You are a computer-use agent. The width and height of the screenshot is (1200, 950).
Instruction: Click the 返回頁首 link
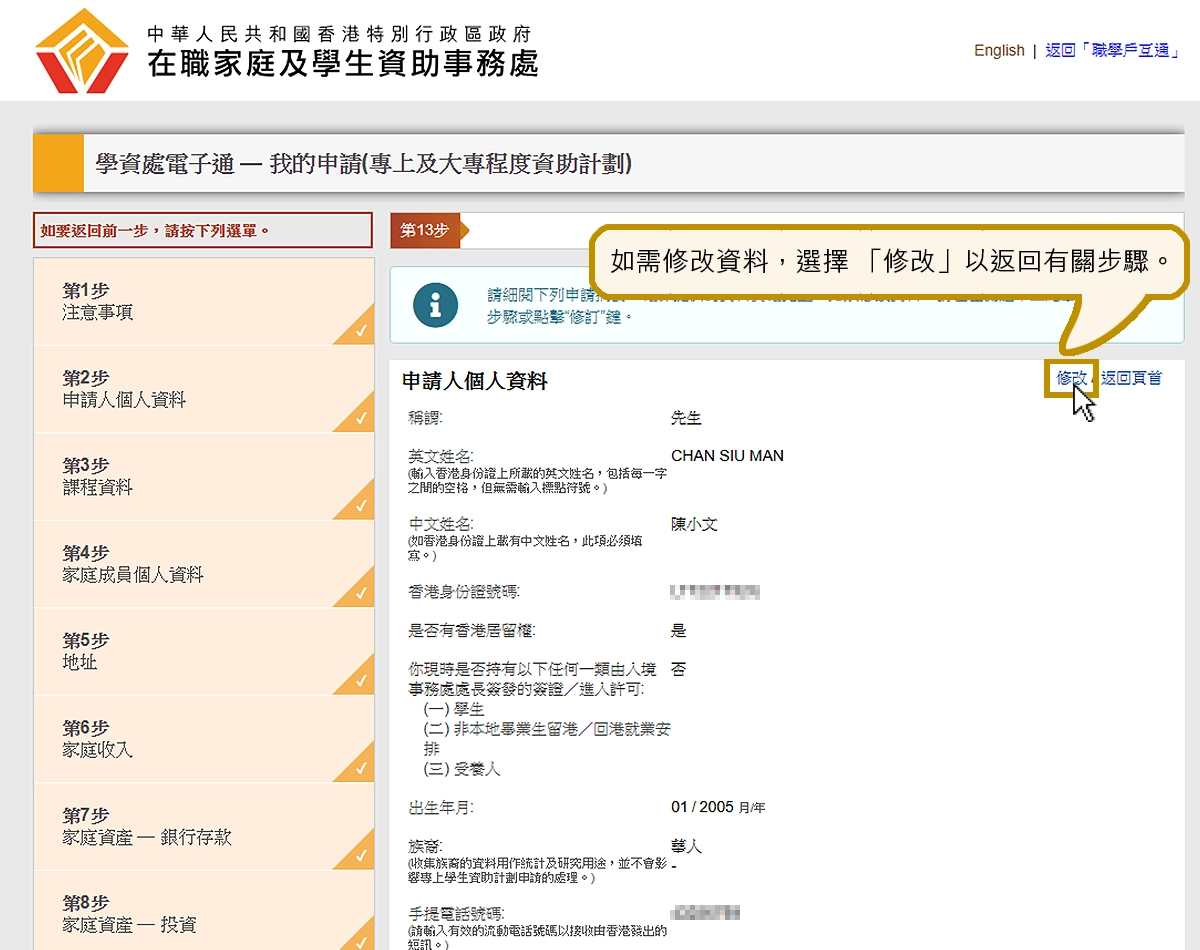[1131, 378]
